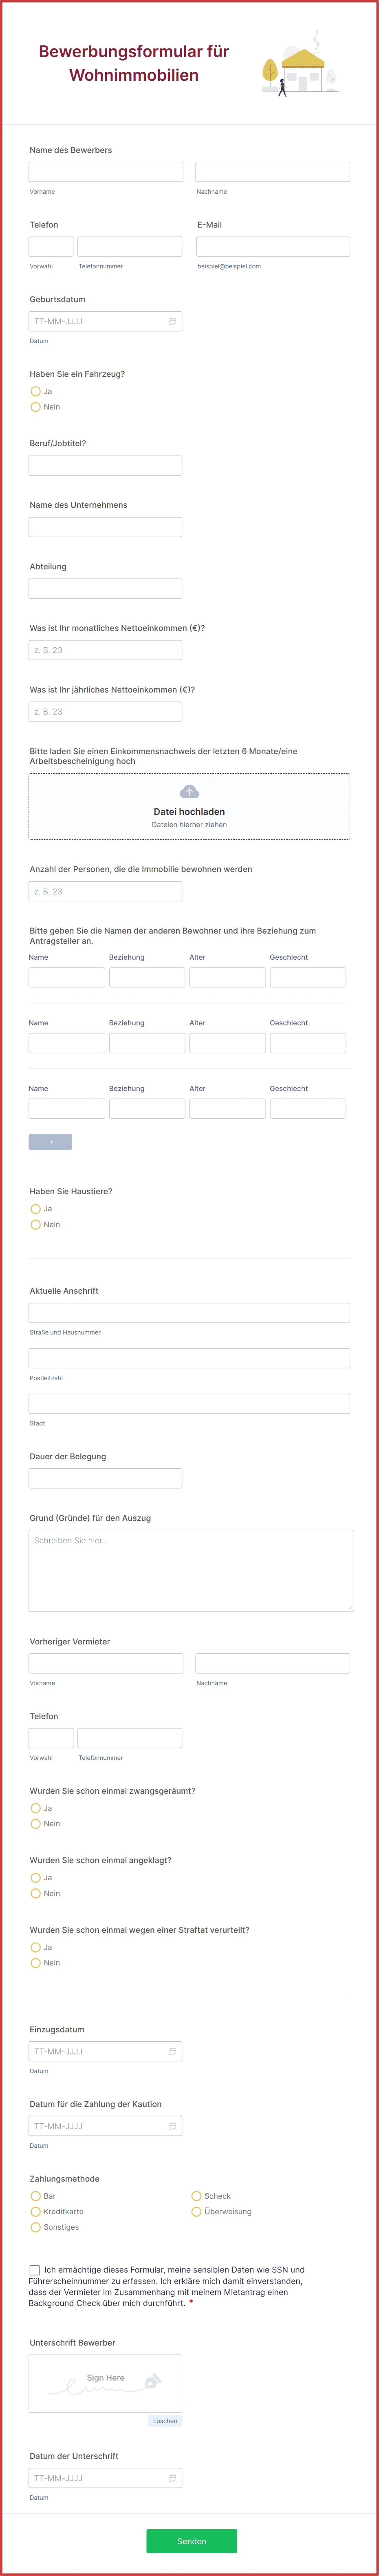Select Ja for Straftat verurteilt question

(x=35, y=1947)
